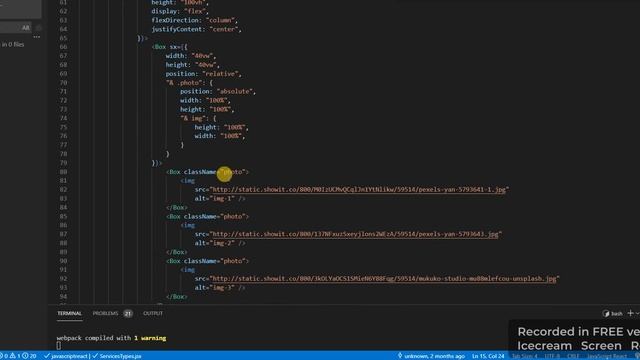
Task: Click line number 70 in the gutter
Action: point(63,82)
